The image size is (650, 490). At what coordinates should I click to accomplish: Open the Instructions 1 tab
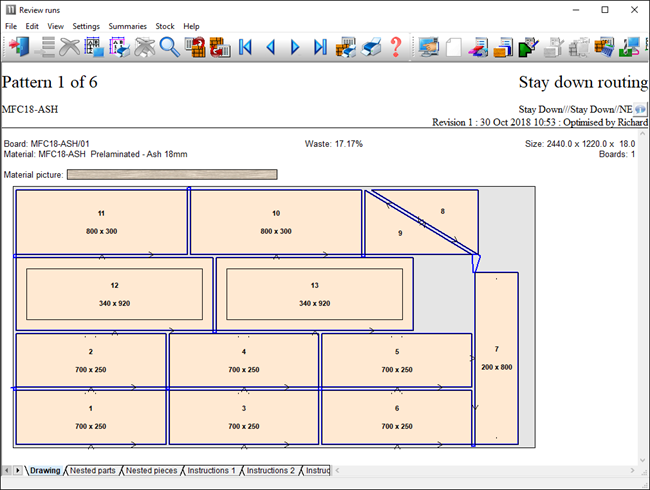point(211,470)
